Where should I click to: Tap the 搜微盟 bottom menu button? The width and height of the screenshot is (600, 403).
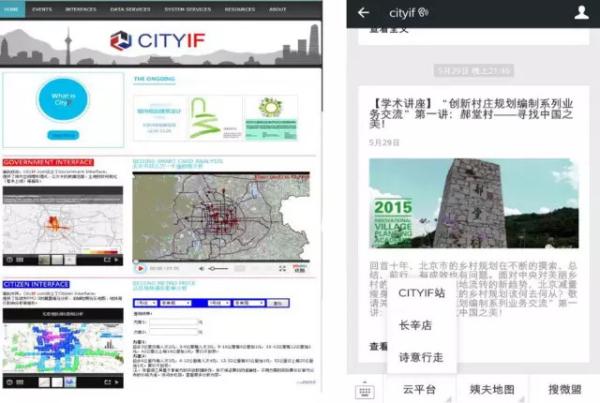564,389
